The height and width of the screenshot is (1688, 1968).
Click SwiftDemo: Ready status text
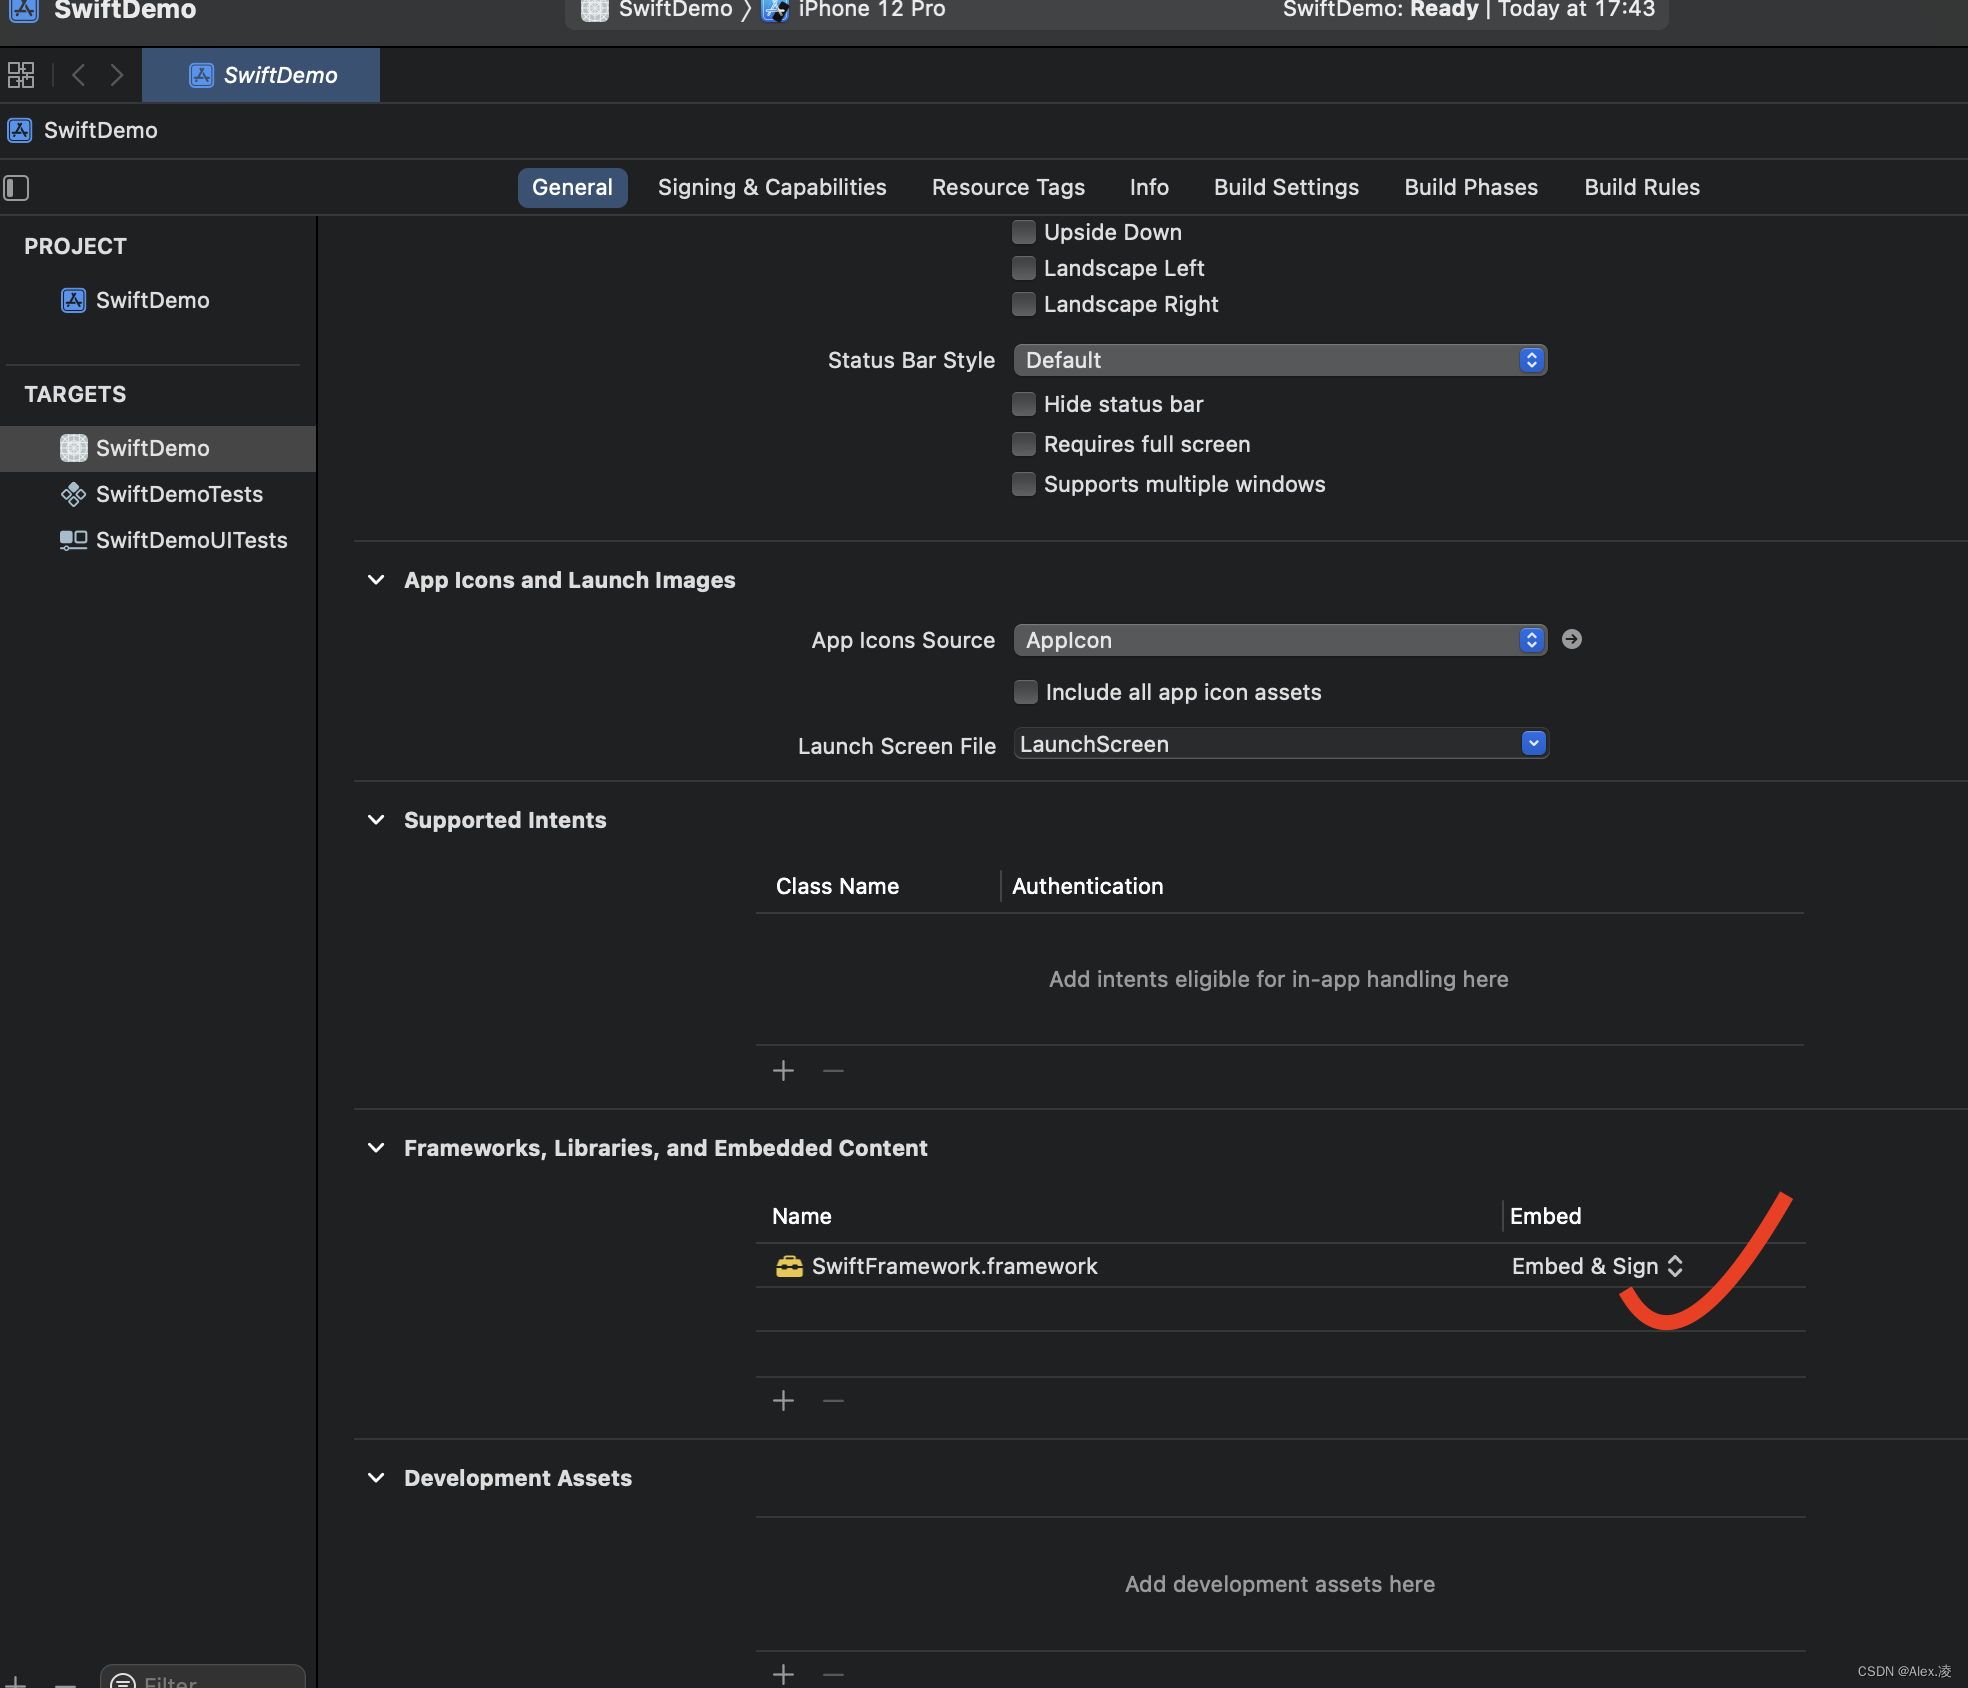(x=1380, y=10)
